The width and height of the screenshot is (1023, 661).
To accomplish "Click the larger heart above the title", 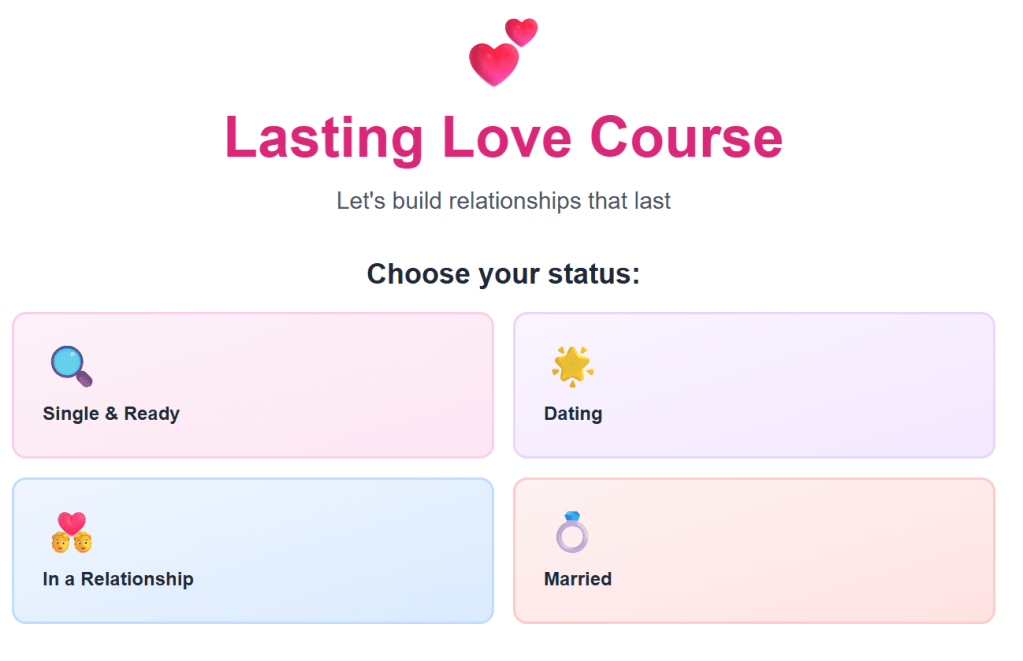I will (x=493, y=64).
